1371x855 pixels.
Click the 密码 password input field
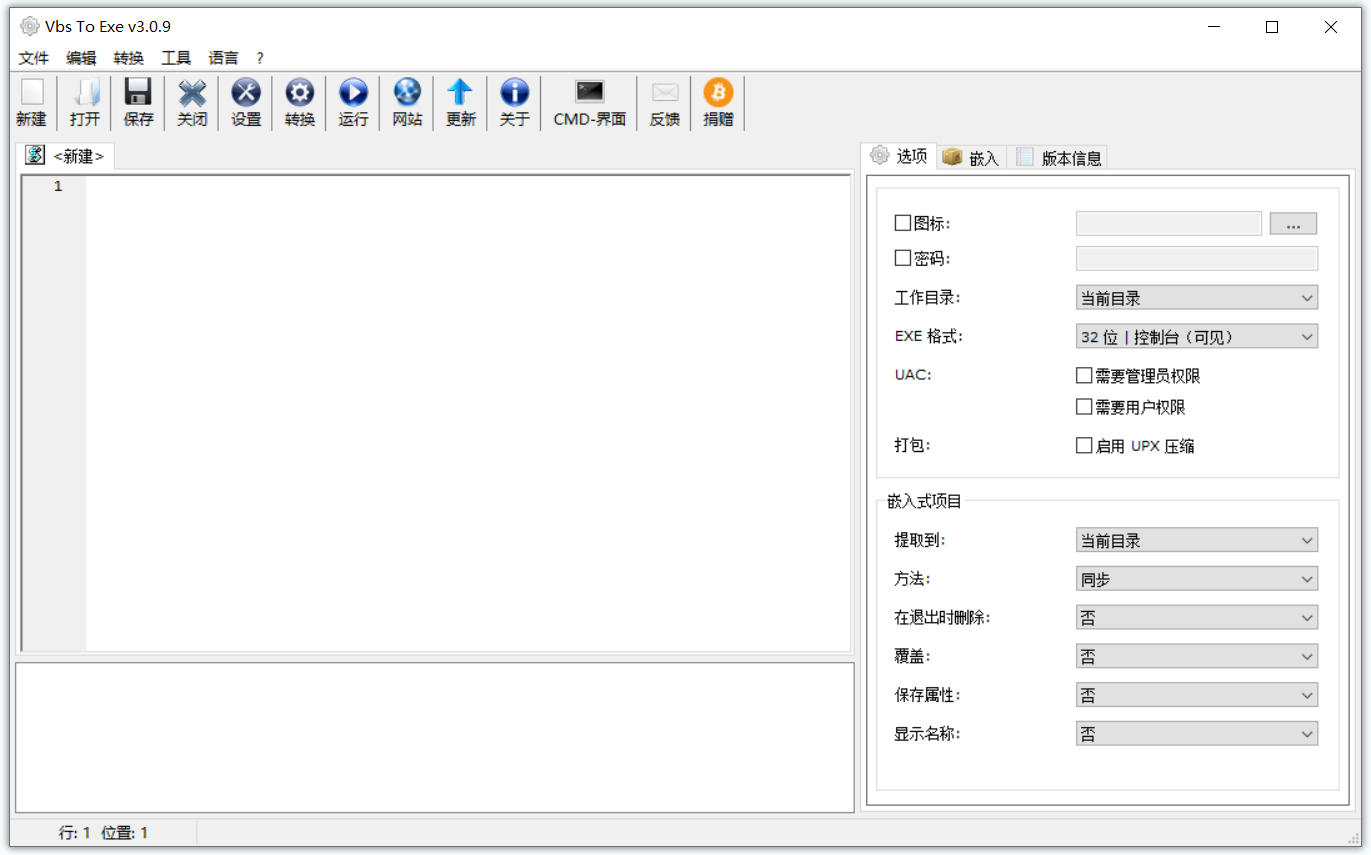click(1197, 258)
